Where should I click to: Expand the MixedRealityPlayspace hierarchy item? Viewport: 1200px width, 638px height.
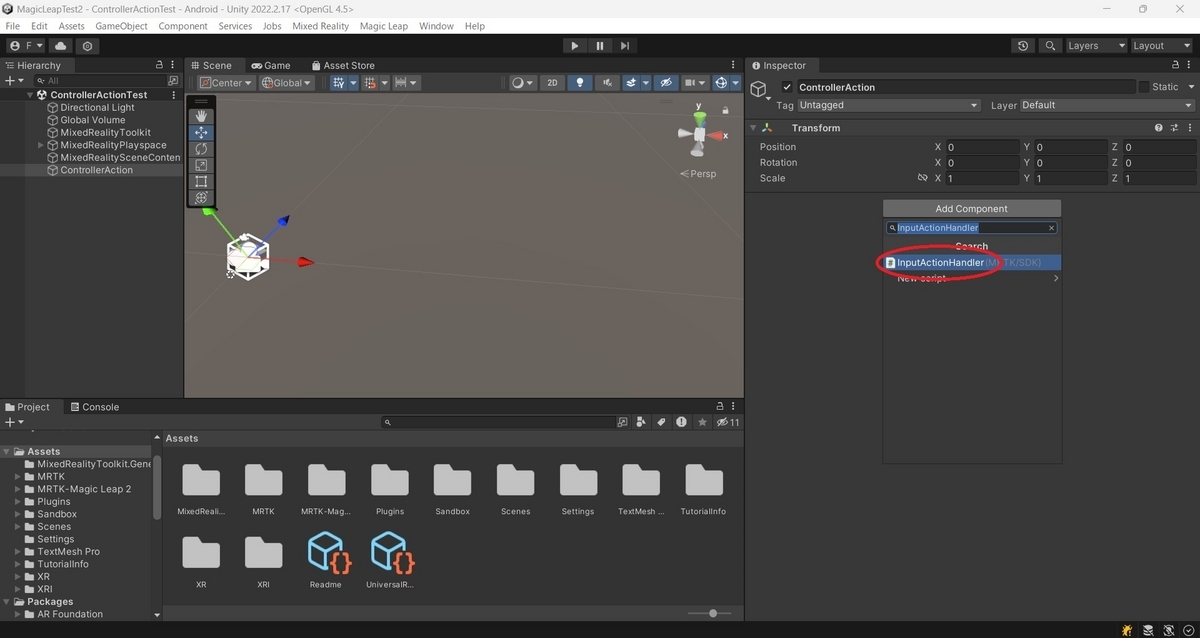tap(41, 145)
